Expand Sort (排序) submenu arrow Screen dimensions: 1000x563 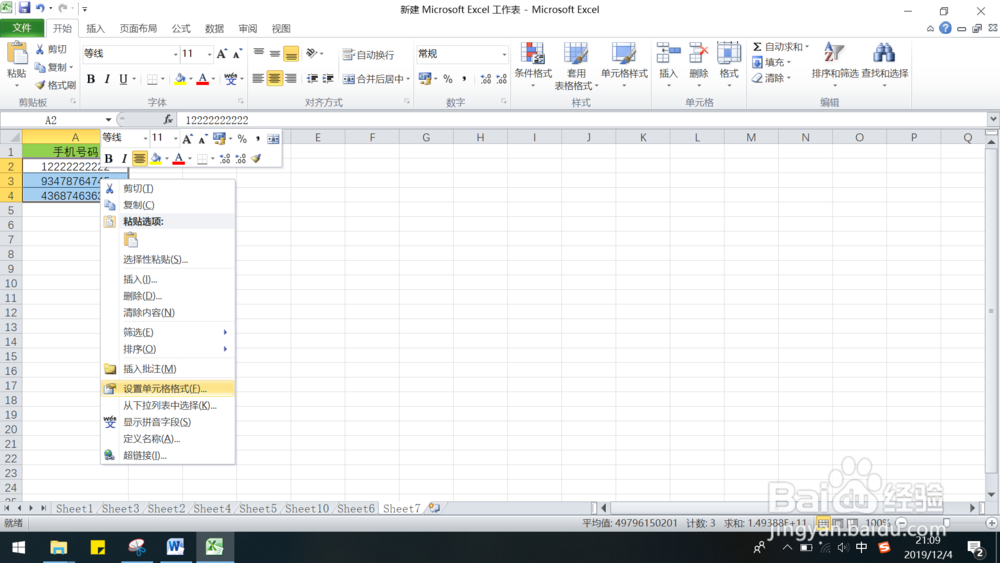(x=225, y=349)
